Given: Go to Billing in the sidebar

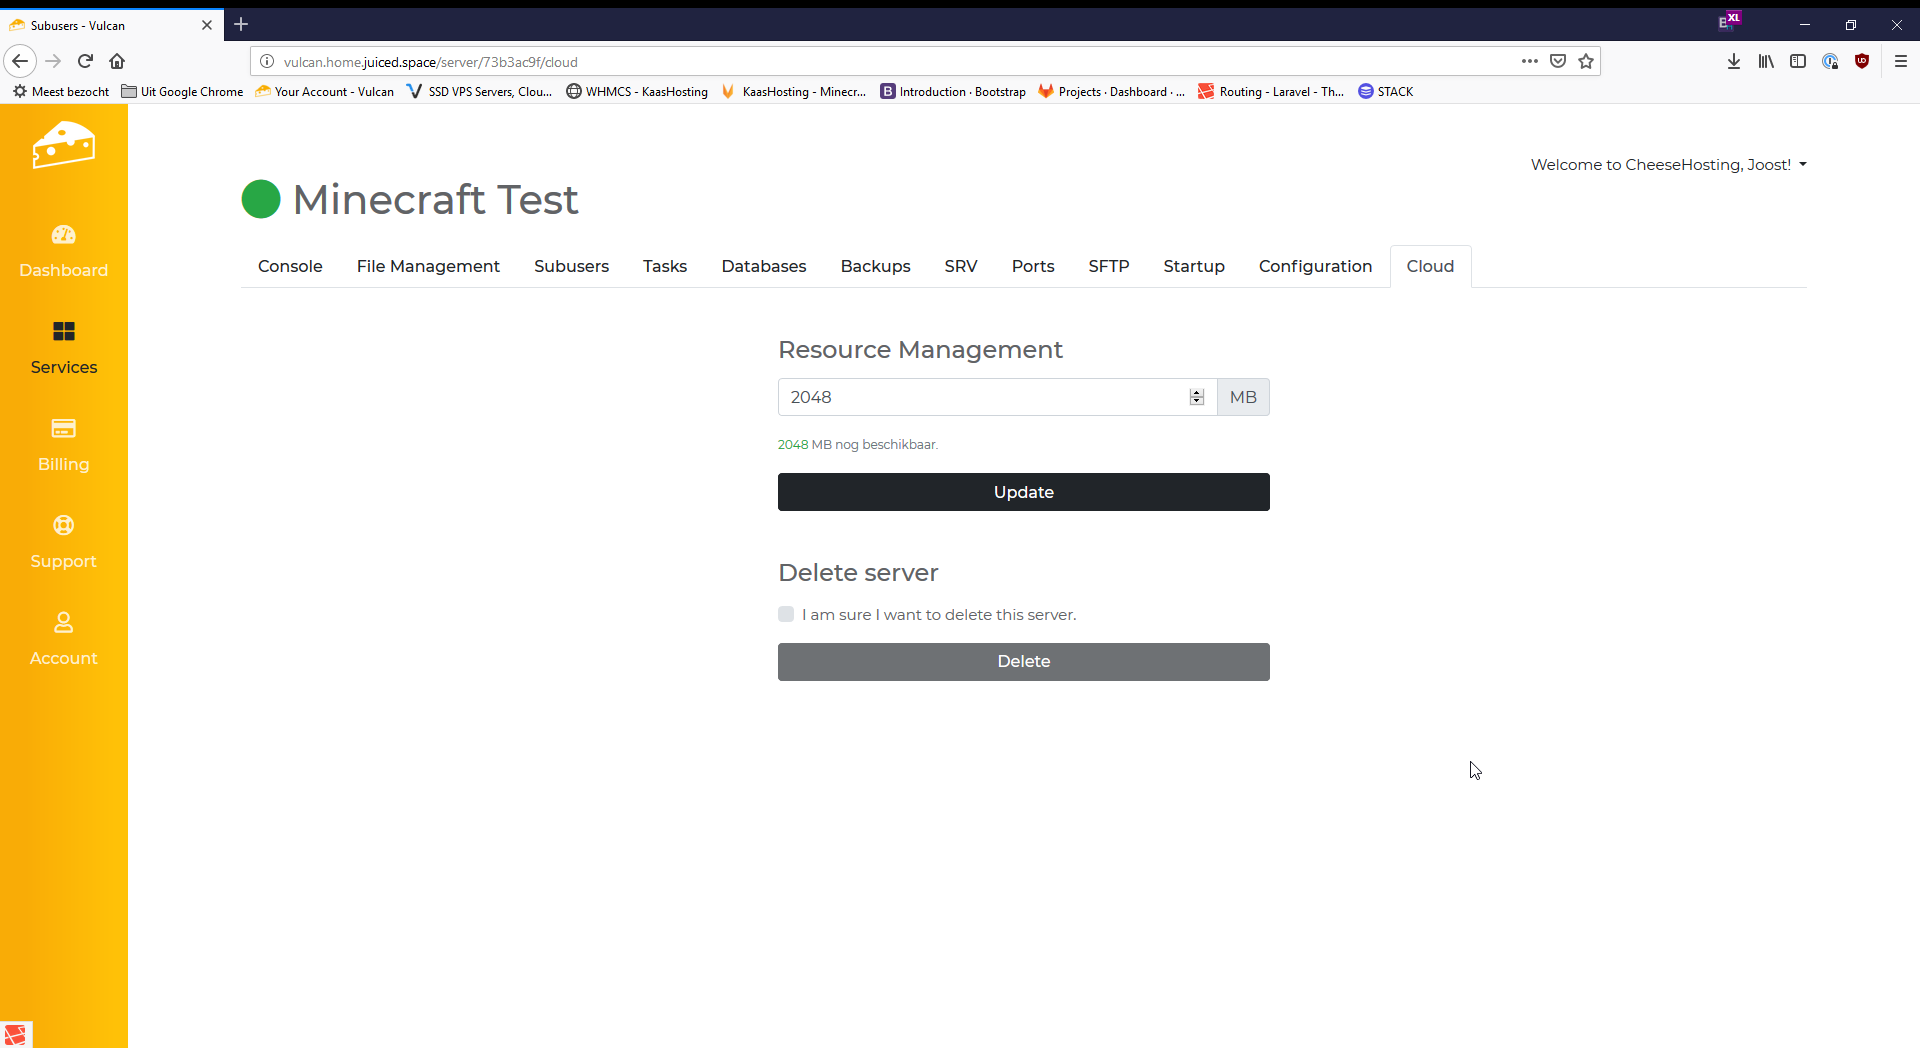Looking at the screenshot, I should tap(63, 445).
